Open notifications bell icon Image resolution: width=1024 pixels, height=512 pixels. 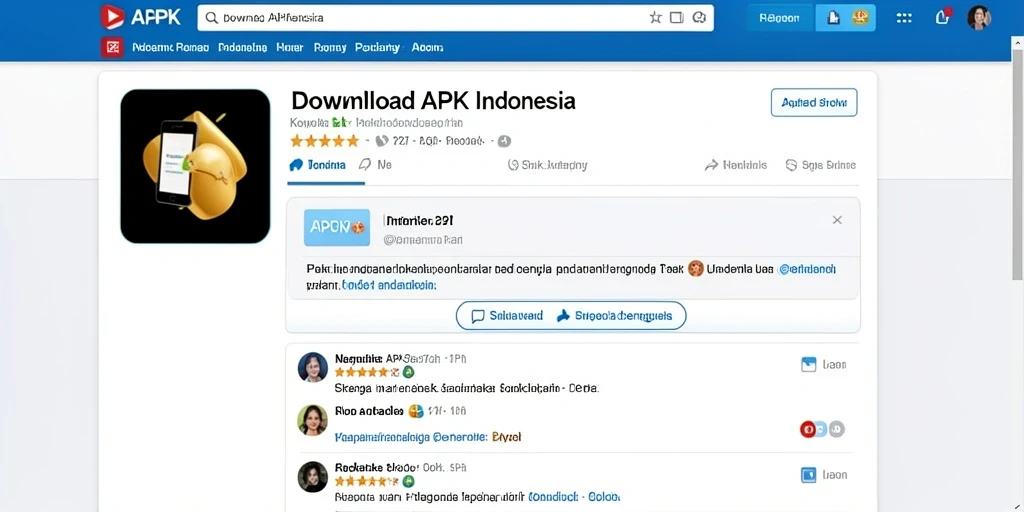pos(942,17)
